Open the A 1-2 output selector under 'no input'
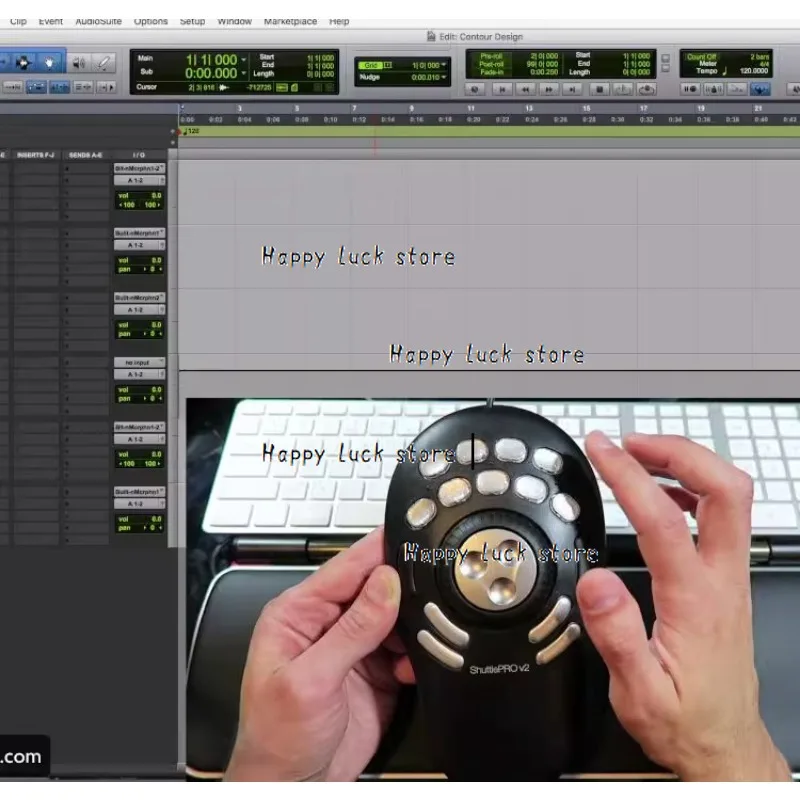The image size is (800, 800). pos(139,374)
